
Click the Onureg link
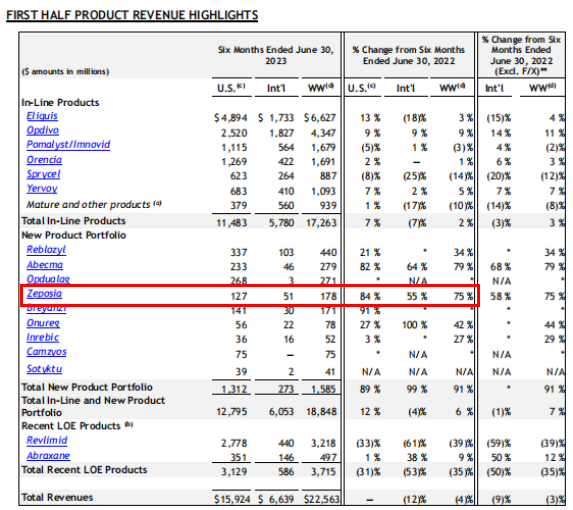(x=43, y=323)
